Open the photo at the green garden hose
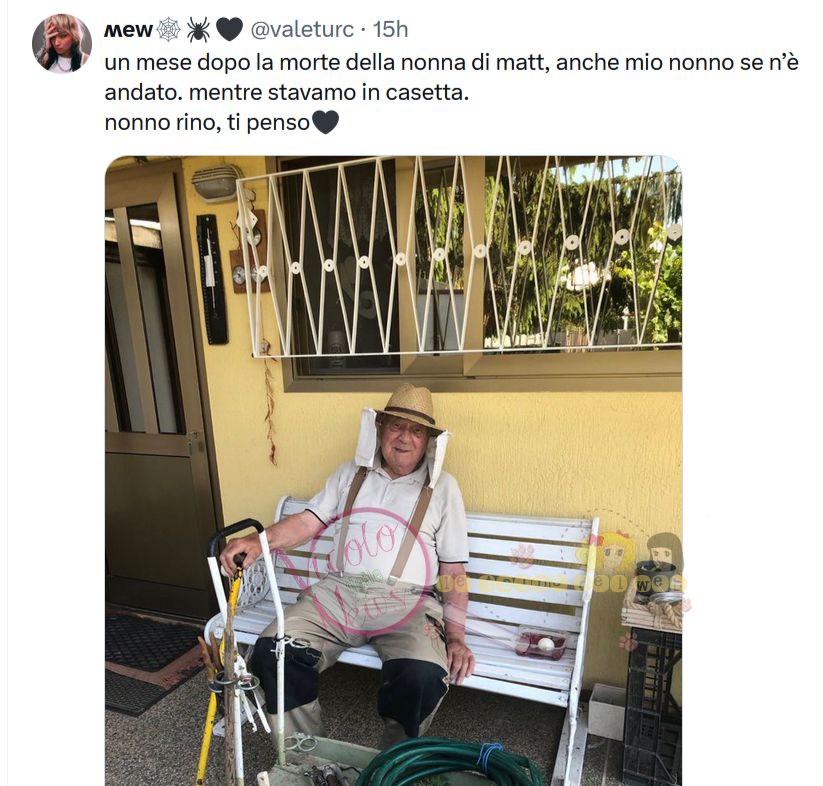 (x=449, y=763)
